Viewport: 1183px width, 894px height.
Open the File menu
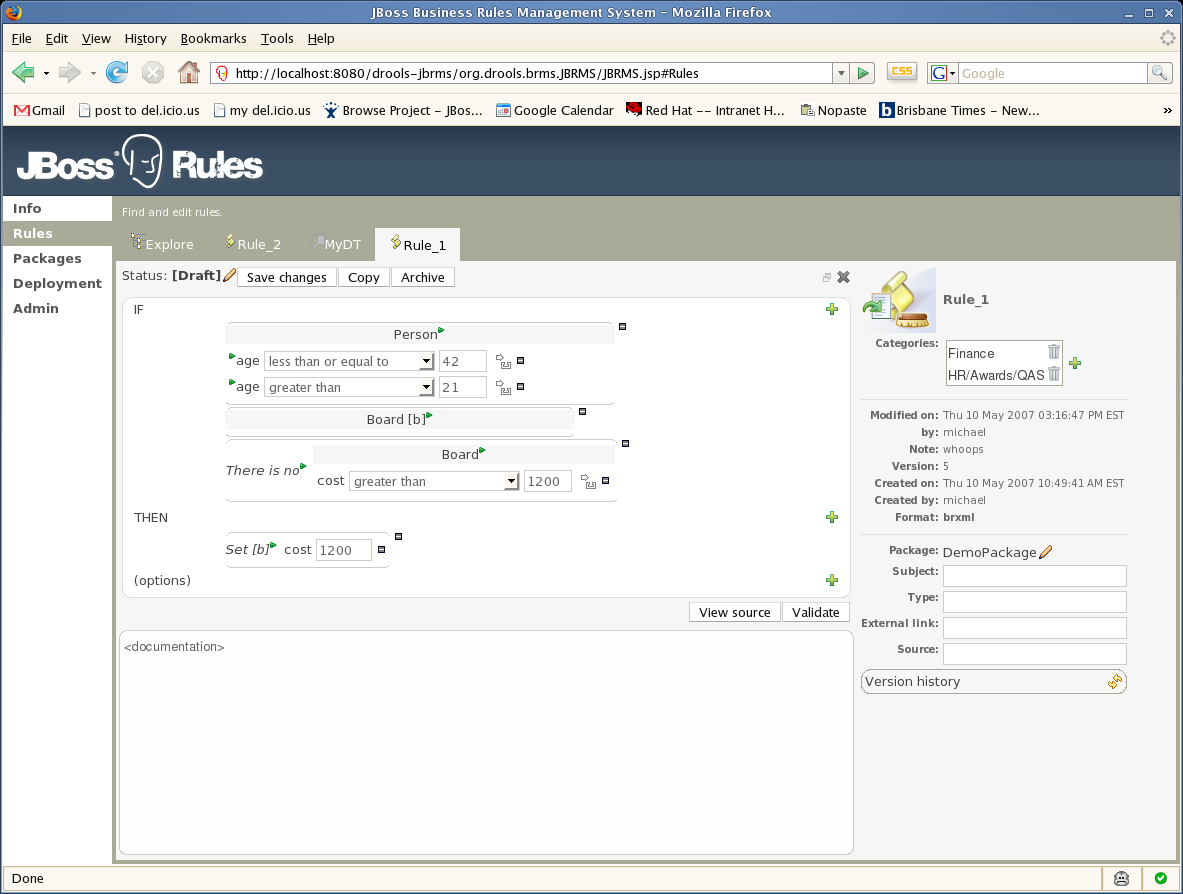(x=22, y=38)
